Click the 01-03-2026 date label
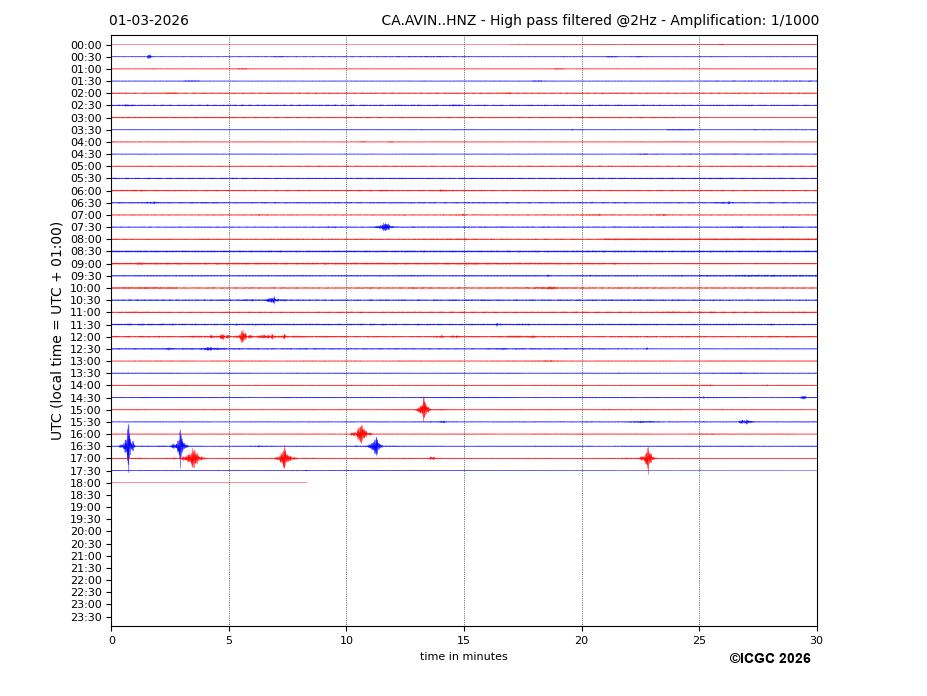927x696 pixels. click(148, 21)
